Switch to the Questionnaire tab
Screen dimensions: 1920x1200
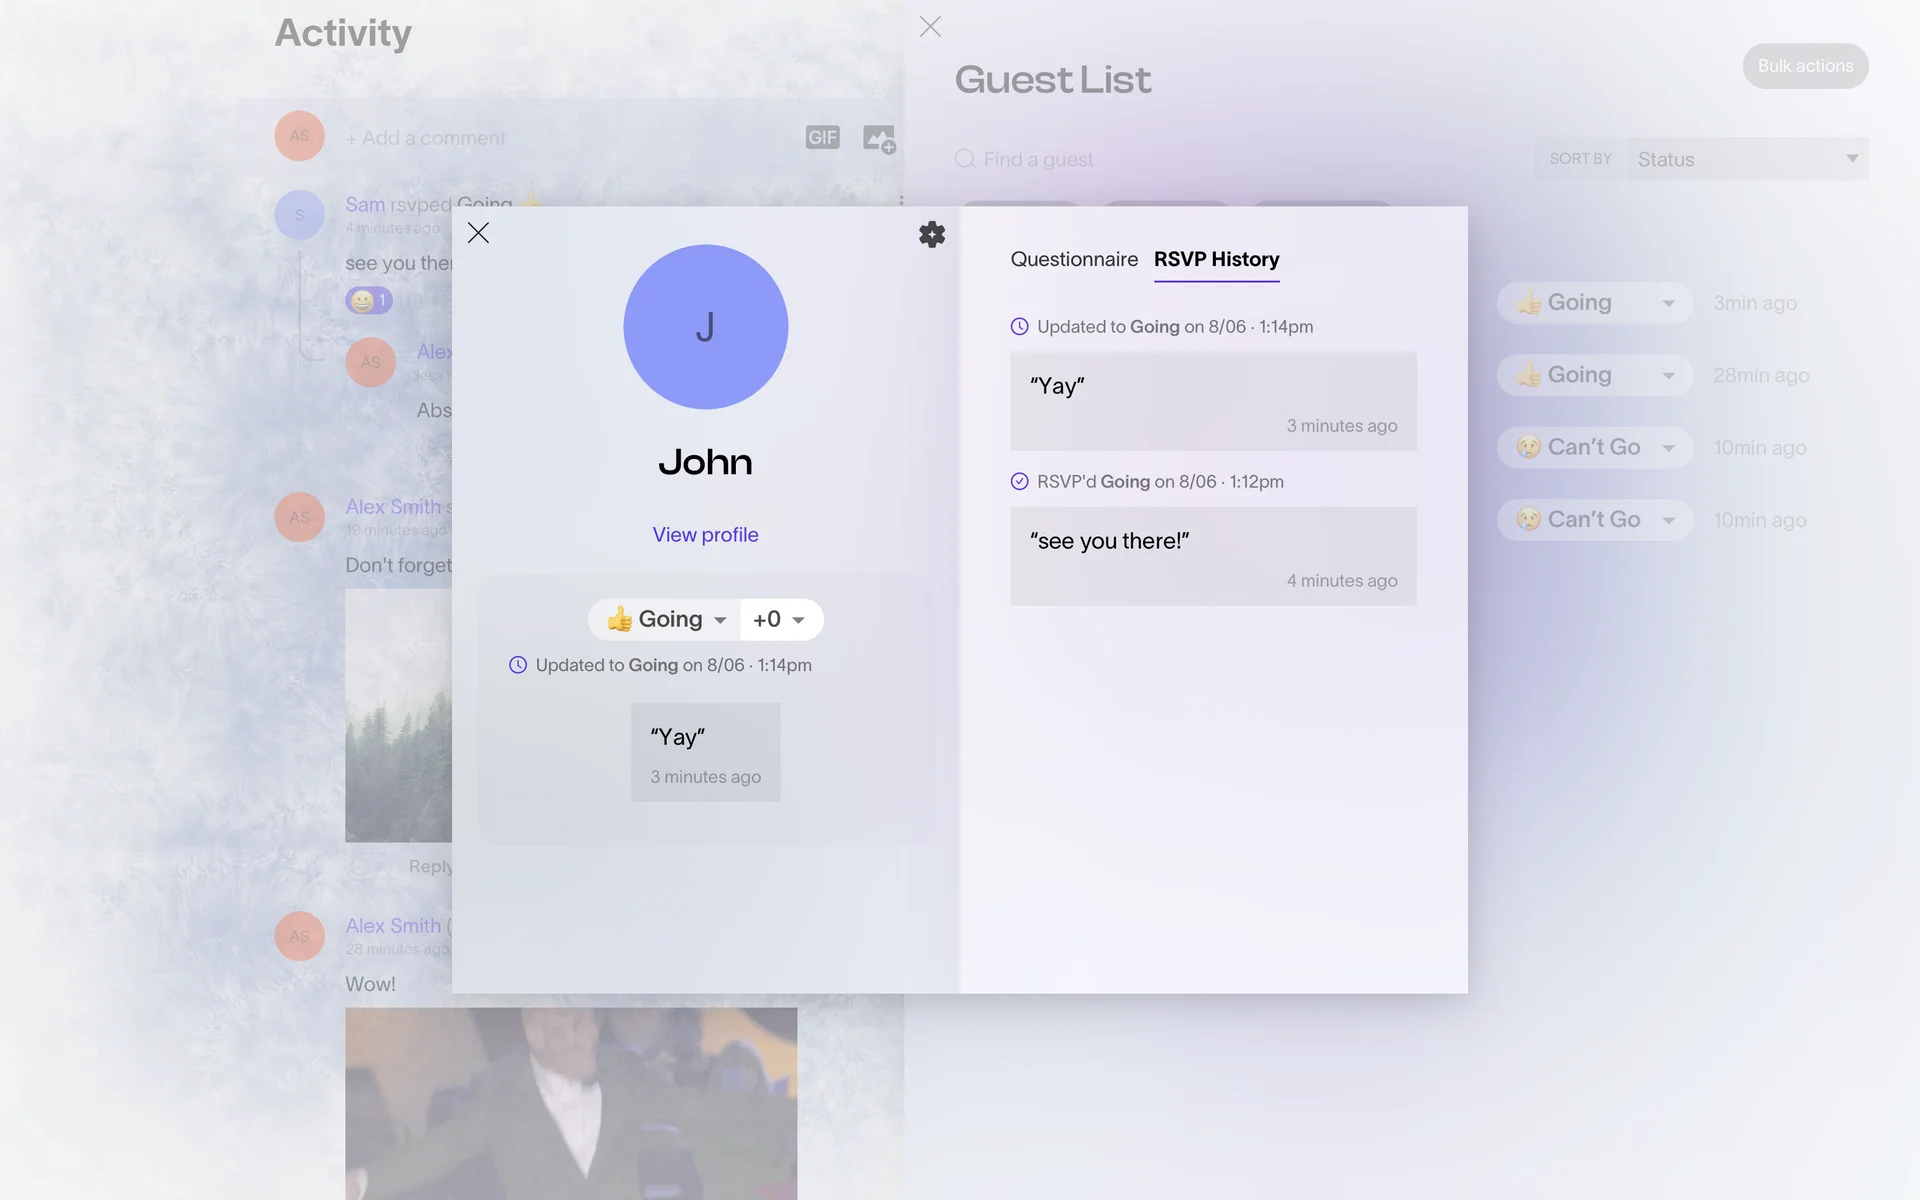point(1073,259)
